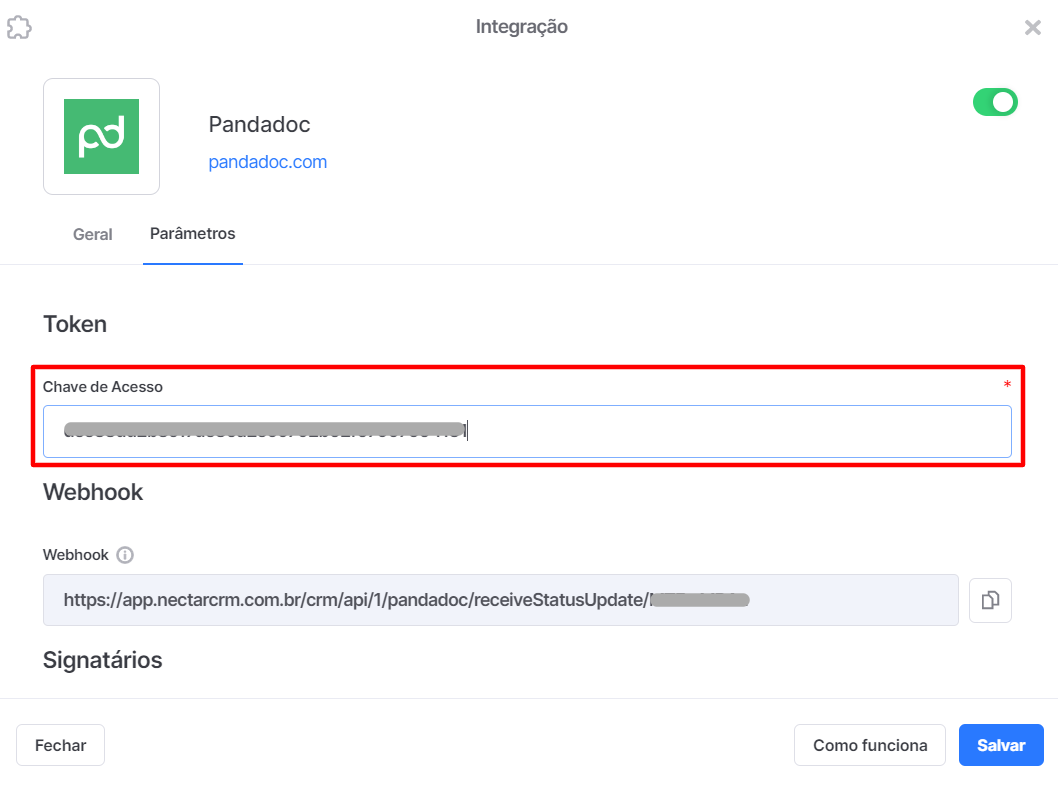Close the Integração dialog with the X
This screenshot has height=786, width=1058.
pyautogui.click(x=1032, y=28)
